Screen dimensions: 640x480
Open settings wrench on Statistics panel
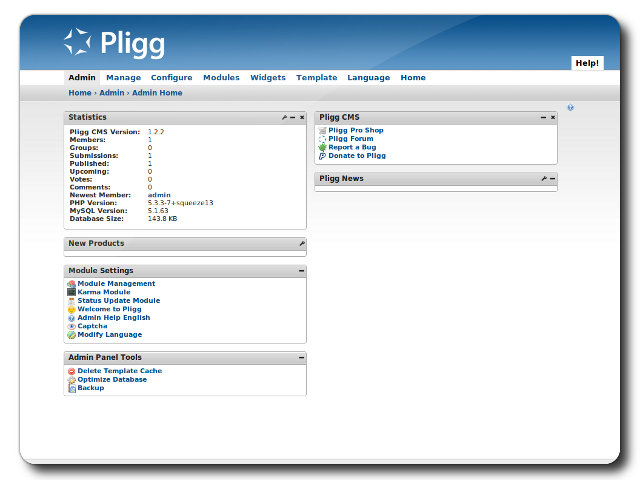pyautogui.click(x=284, y=118)
